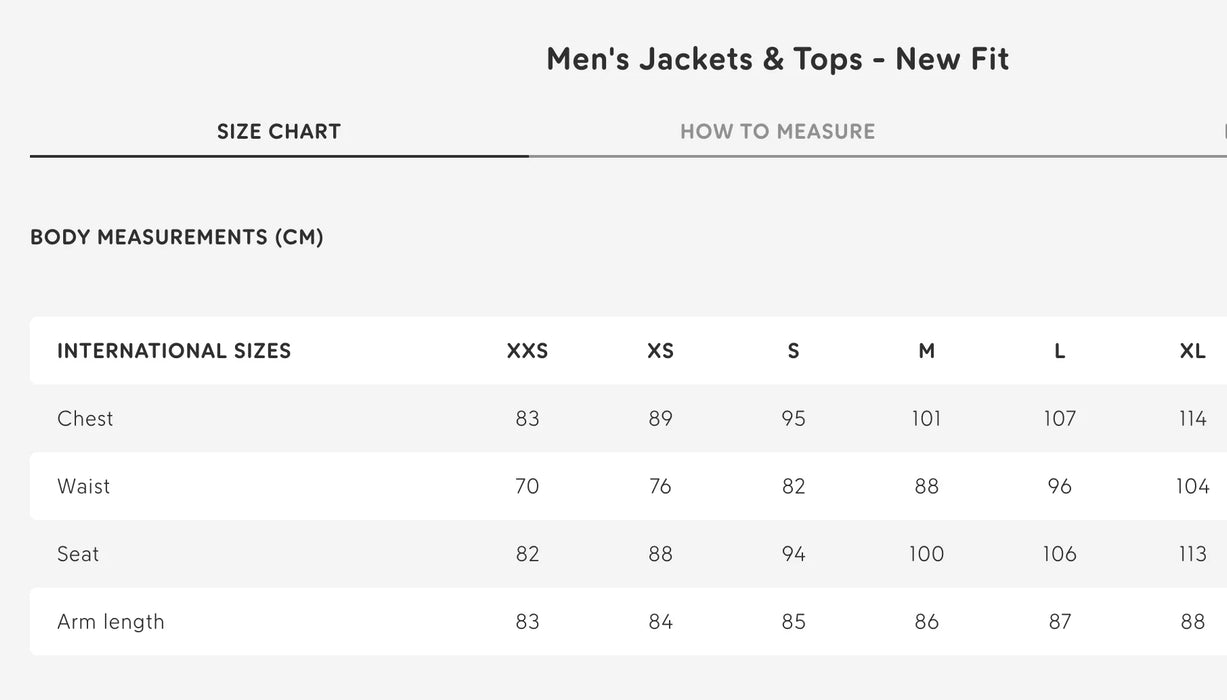Select the SIZE CHART tab
This screenshot has height=700, width=1227.
(x=278, y=131)
